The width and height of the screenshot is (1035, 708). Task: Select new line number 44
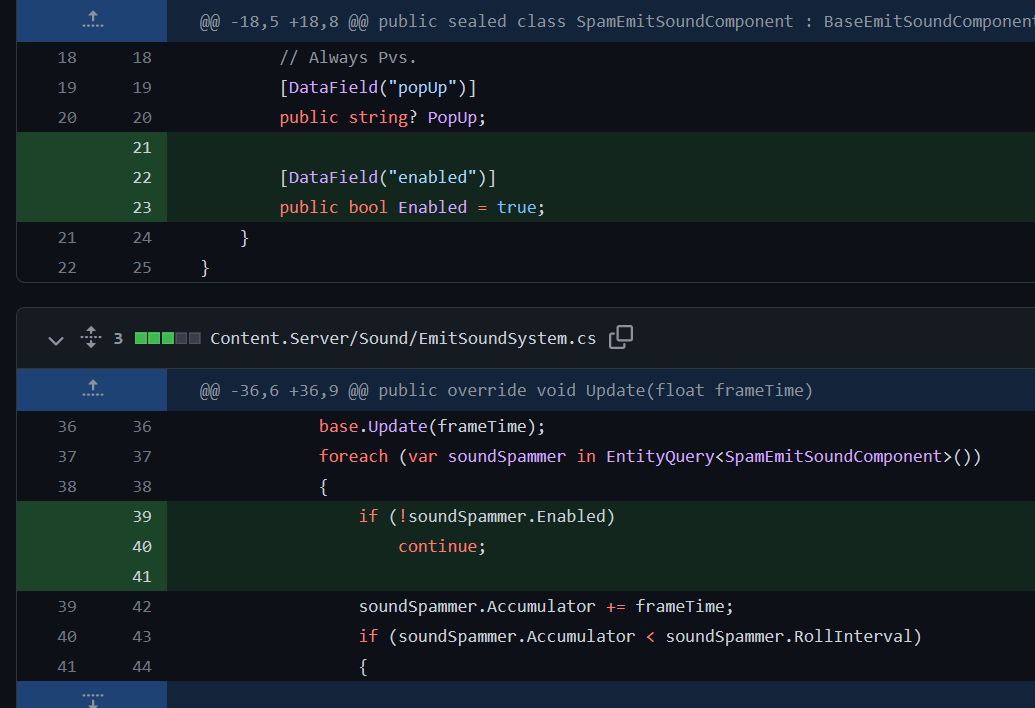tap(140, 666)
